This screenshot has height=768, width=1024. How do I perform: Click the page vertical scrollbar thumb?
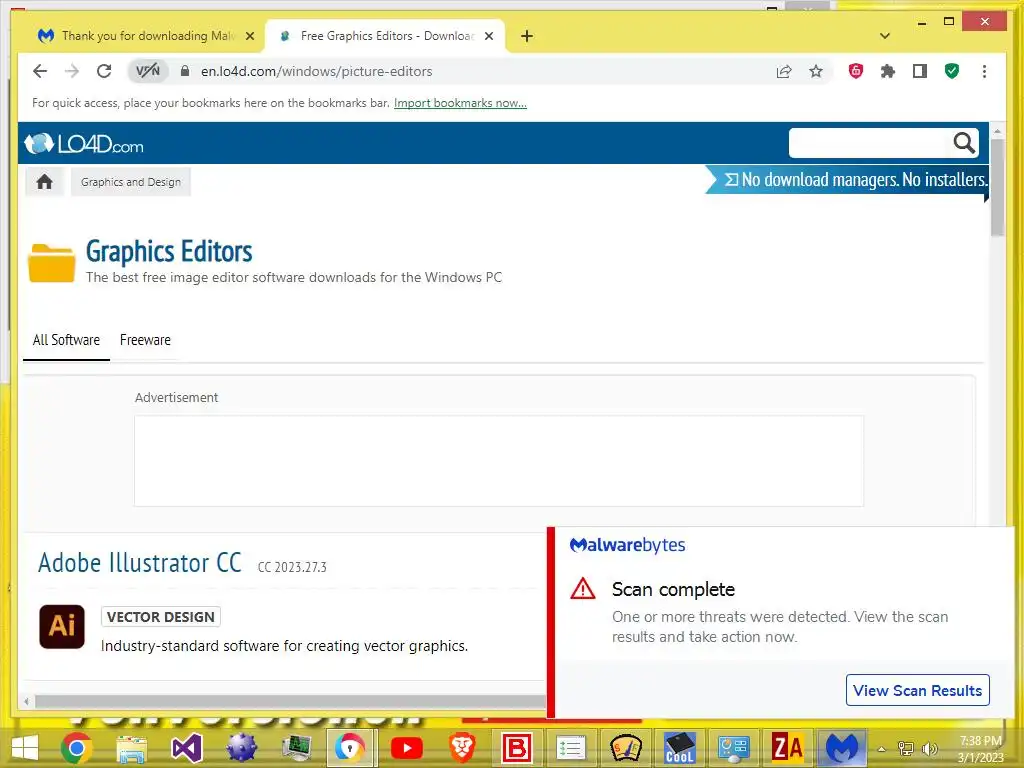pyautogui.click(x=997, y=188)
